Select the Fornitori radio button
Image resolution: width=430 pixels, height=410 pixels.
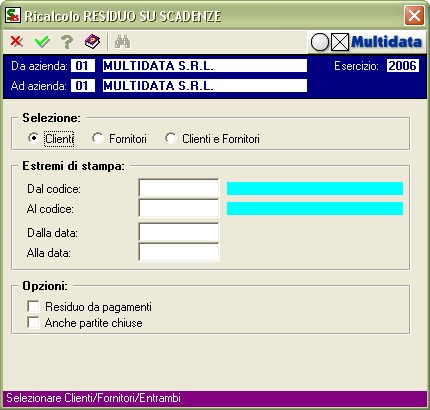click(98, 138)
